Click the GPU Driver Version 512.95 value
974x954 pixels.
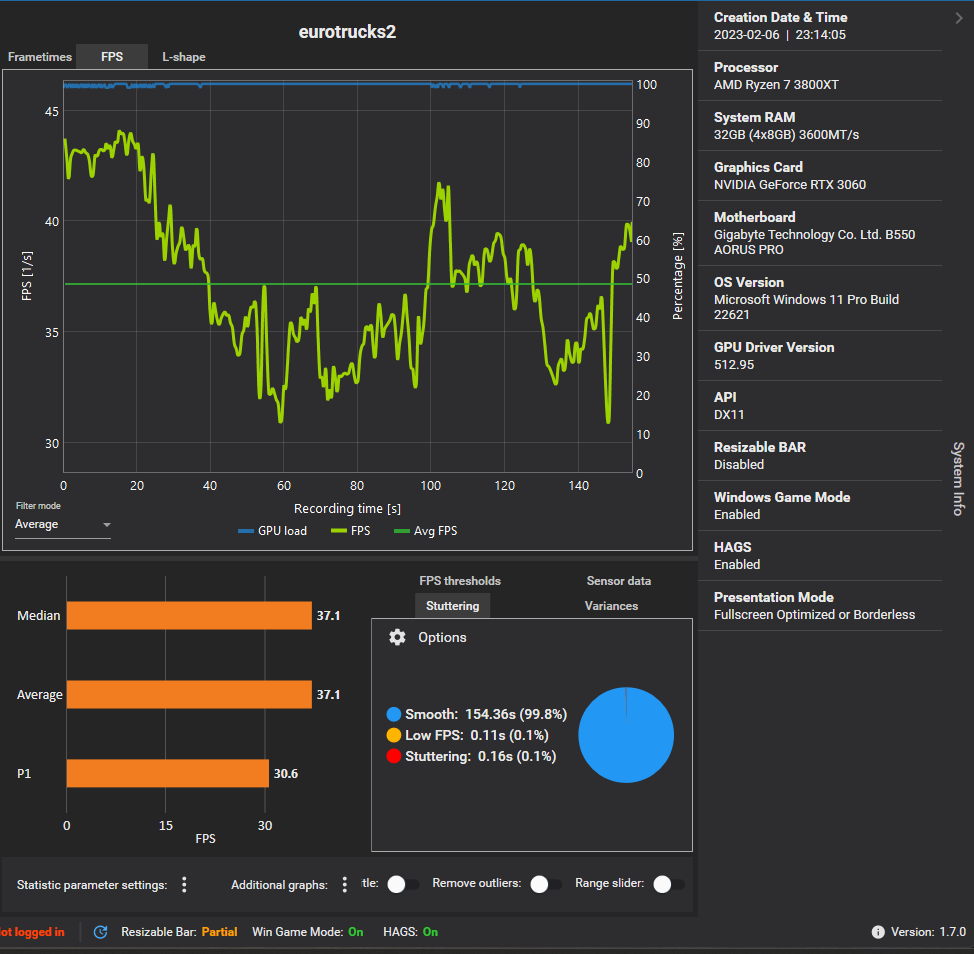click(x=734, y=365)
